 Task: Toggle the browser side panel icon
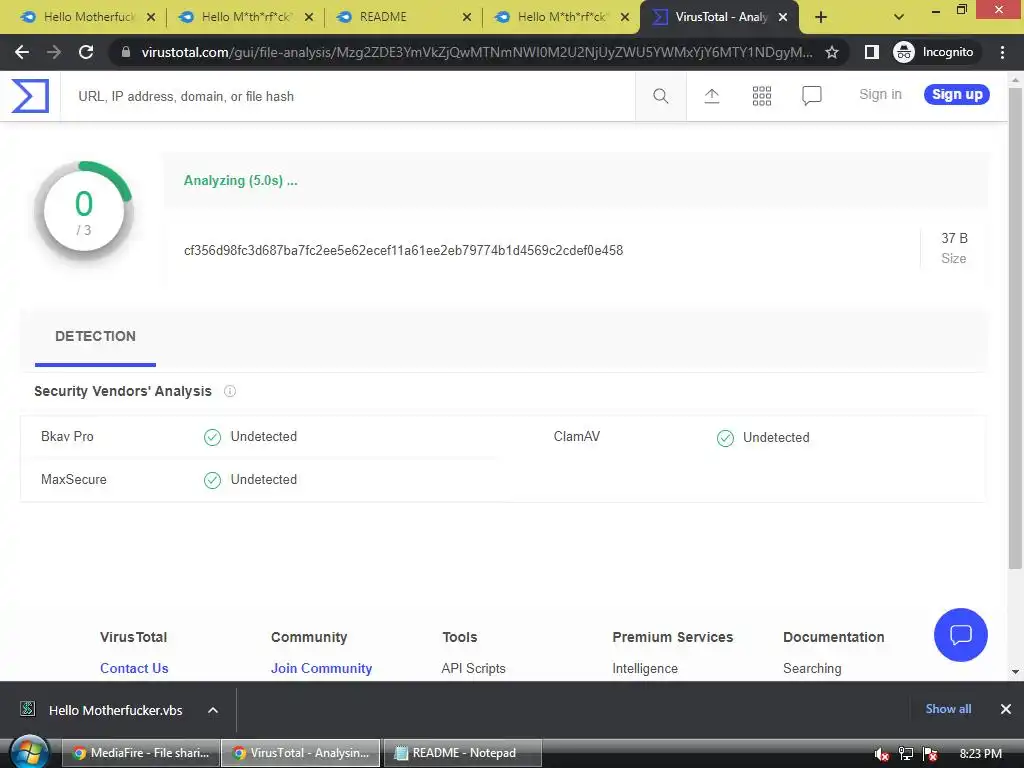872,52
